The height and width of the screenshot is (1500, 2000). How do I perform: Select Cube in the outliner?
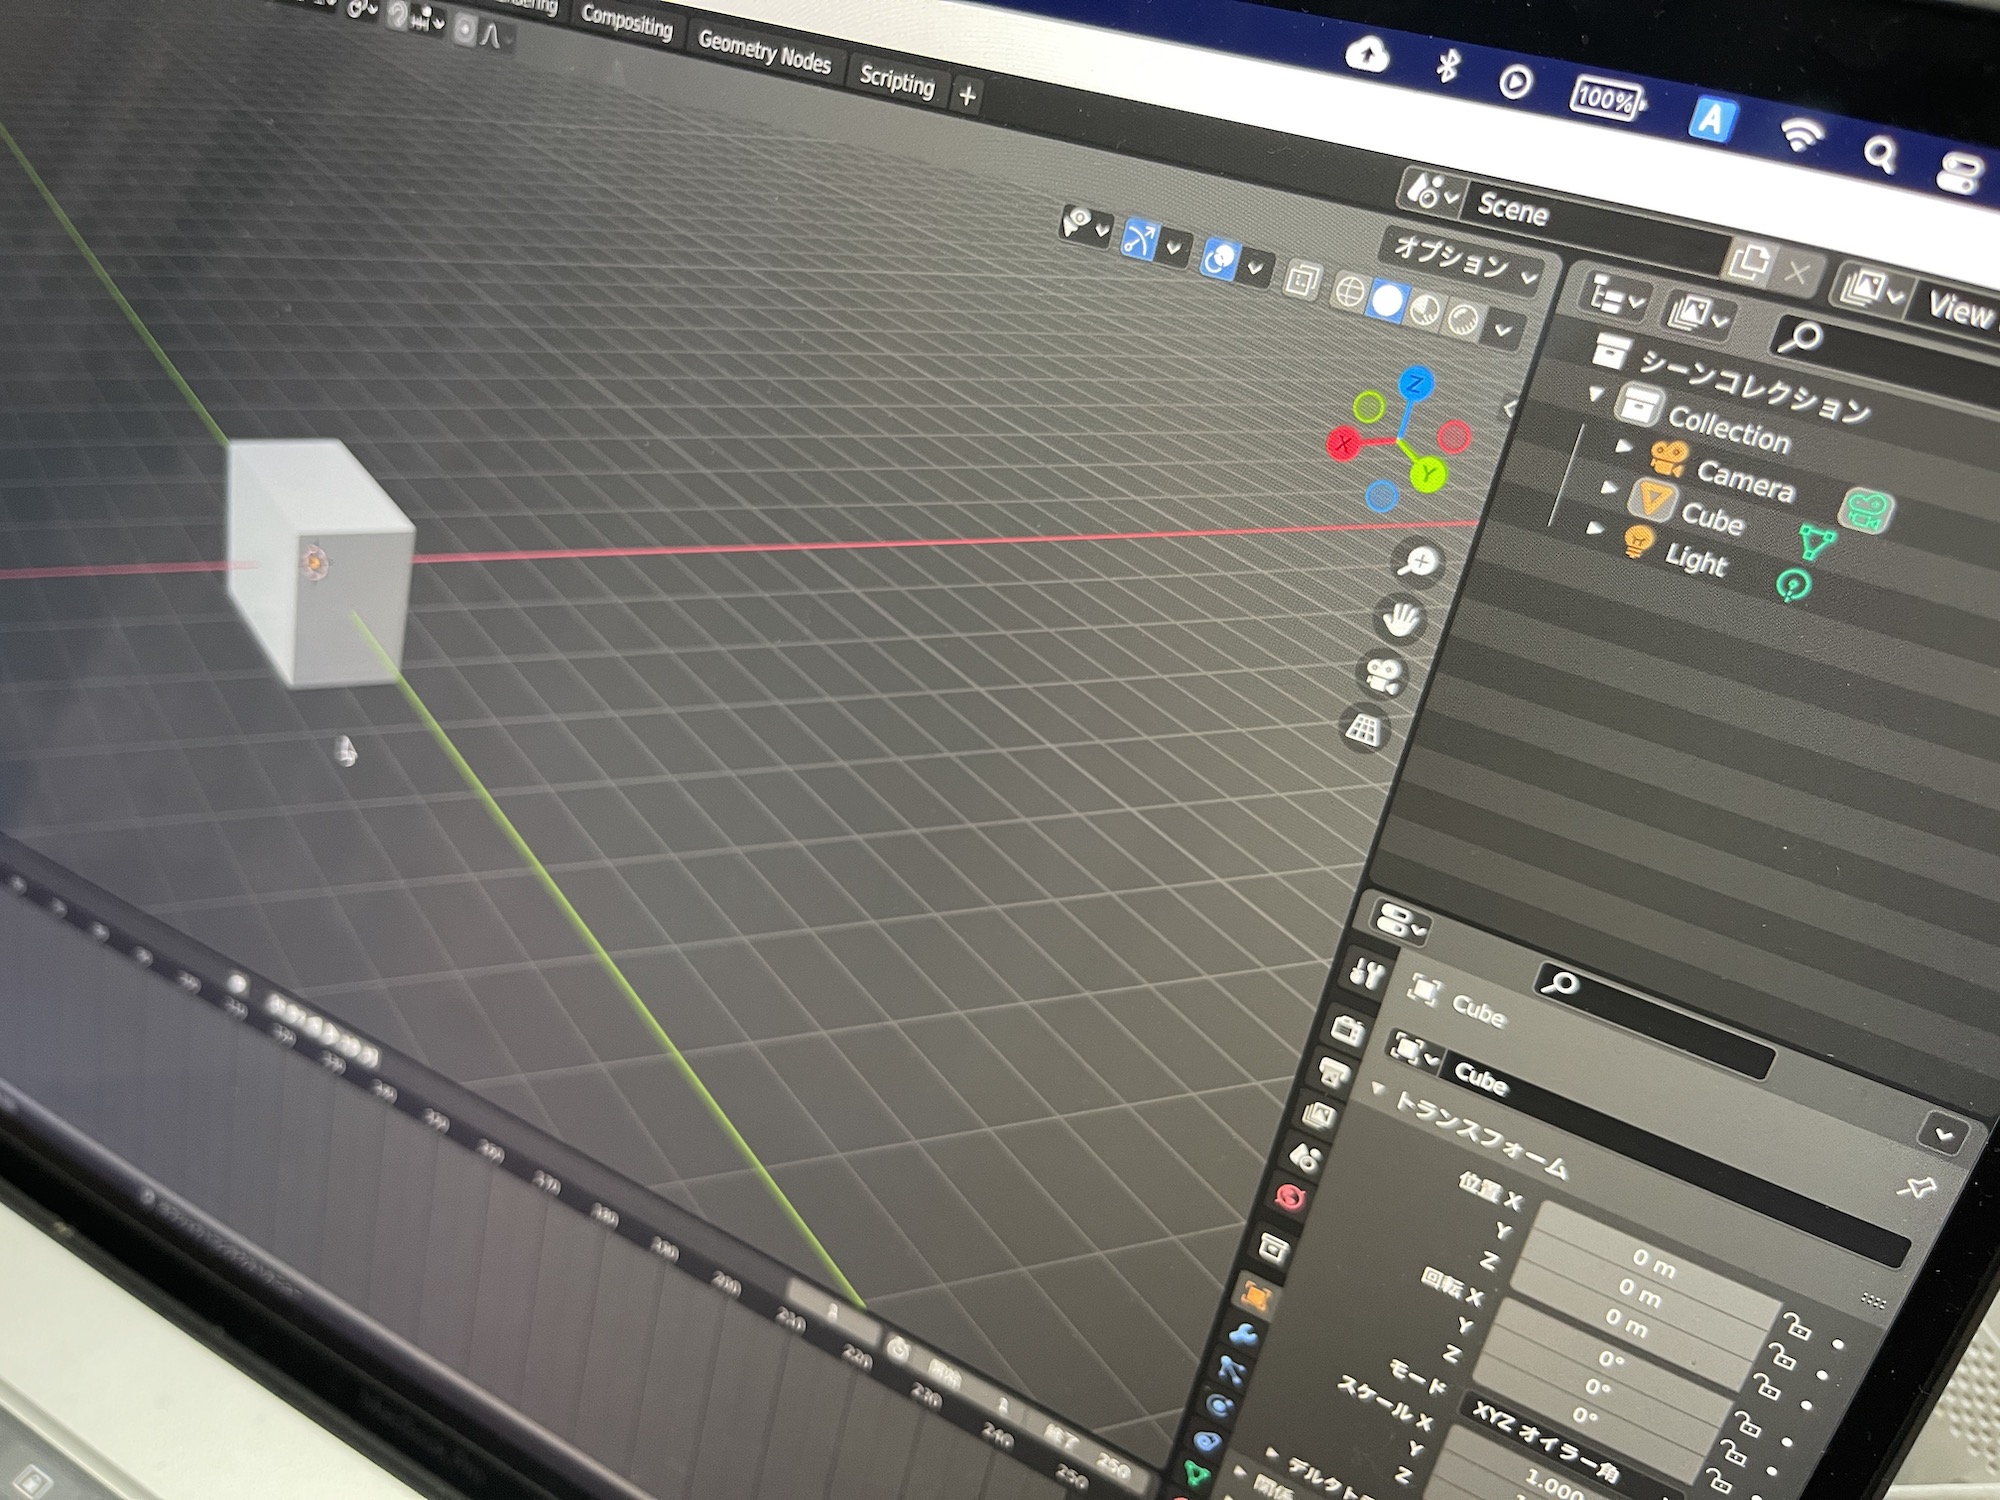click(x=1711, y=517)
